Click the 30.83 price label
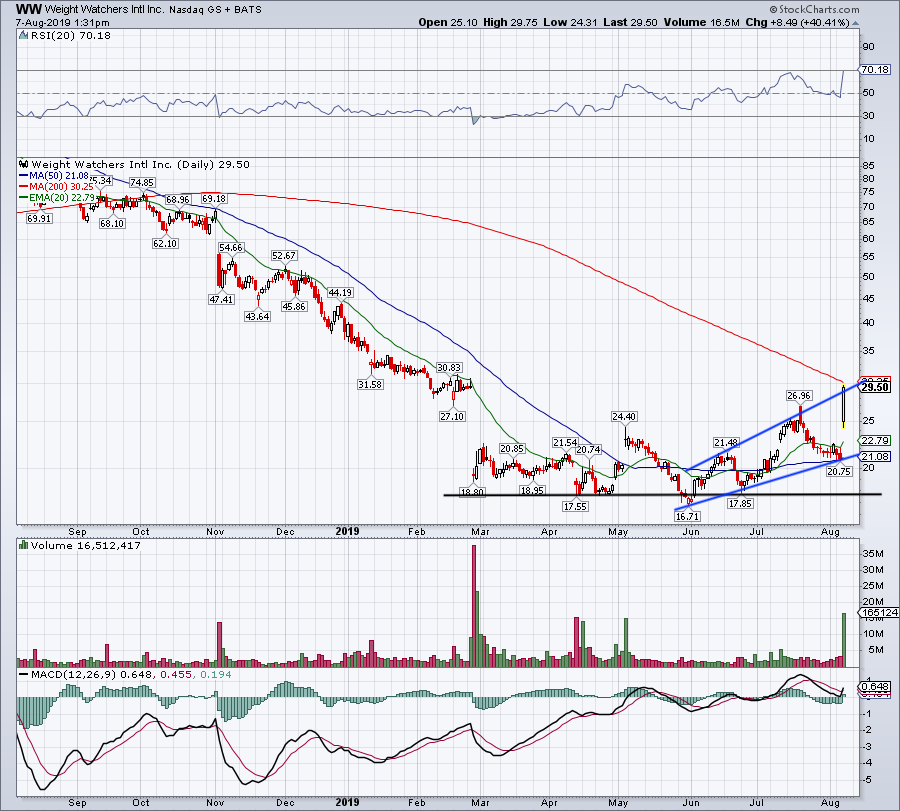 point(449,367)
